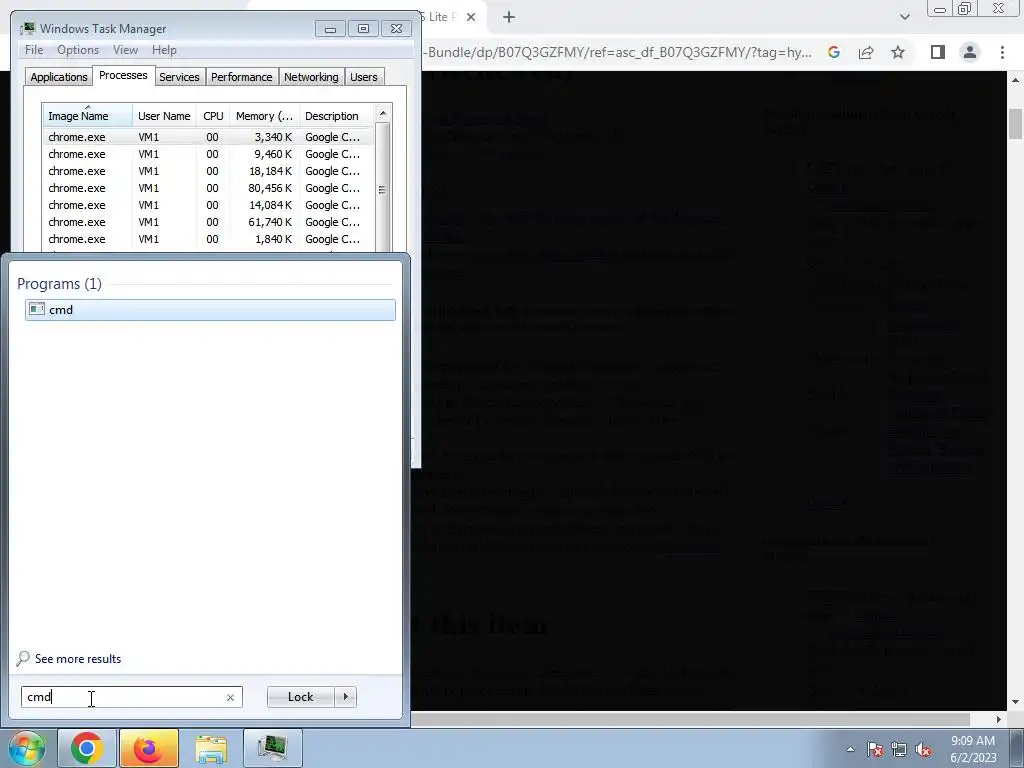1024x768 pixels.
Task: Switch to the Applications tab
Action: [59, 77]
